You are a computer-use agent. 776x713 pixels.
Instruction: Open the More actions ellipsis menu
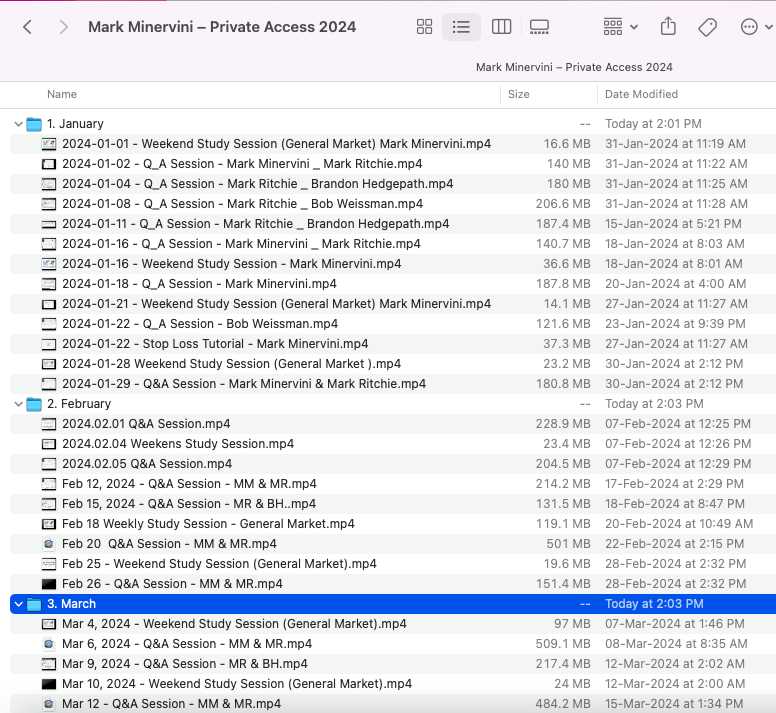[x=756, y=27]
